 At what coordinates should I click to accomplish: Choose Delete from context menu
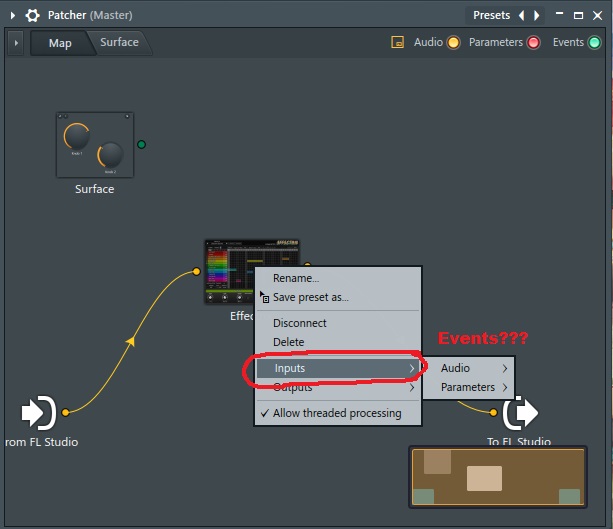[x=338, y=342]
